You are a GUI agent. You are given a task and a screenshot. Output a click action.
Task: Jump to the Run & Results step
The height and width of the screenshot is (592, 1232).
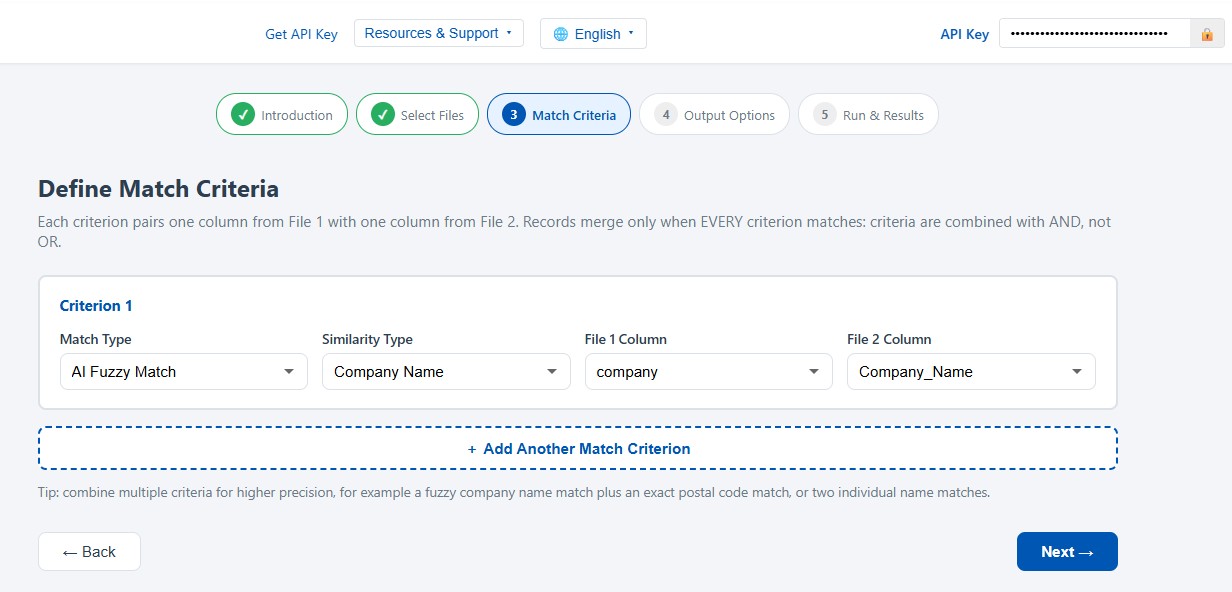868,115
